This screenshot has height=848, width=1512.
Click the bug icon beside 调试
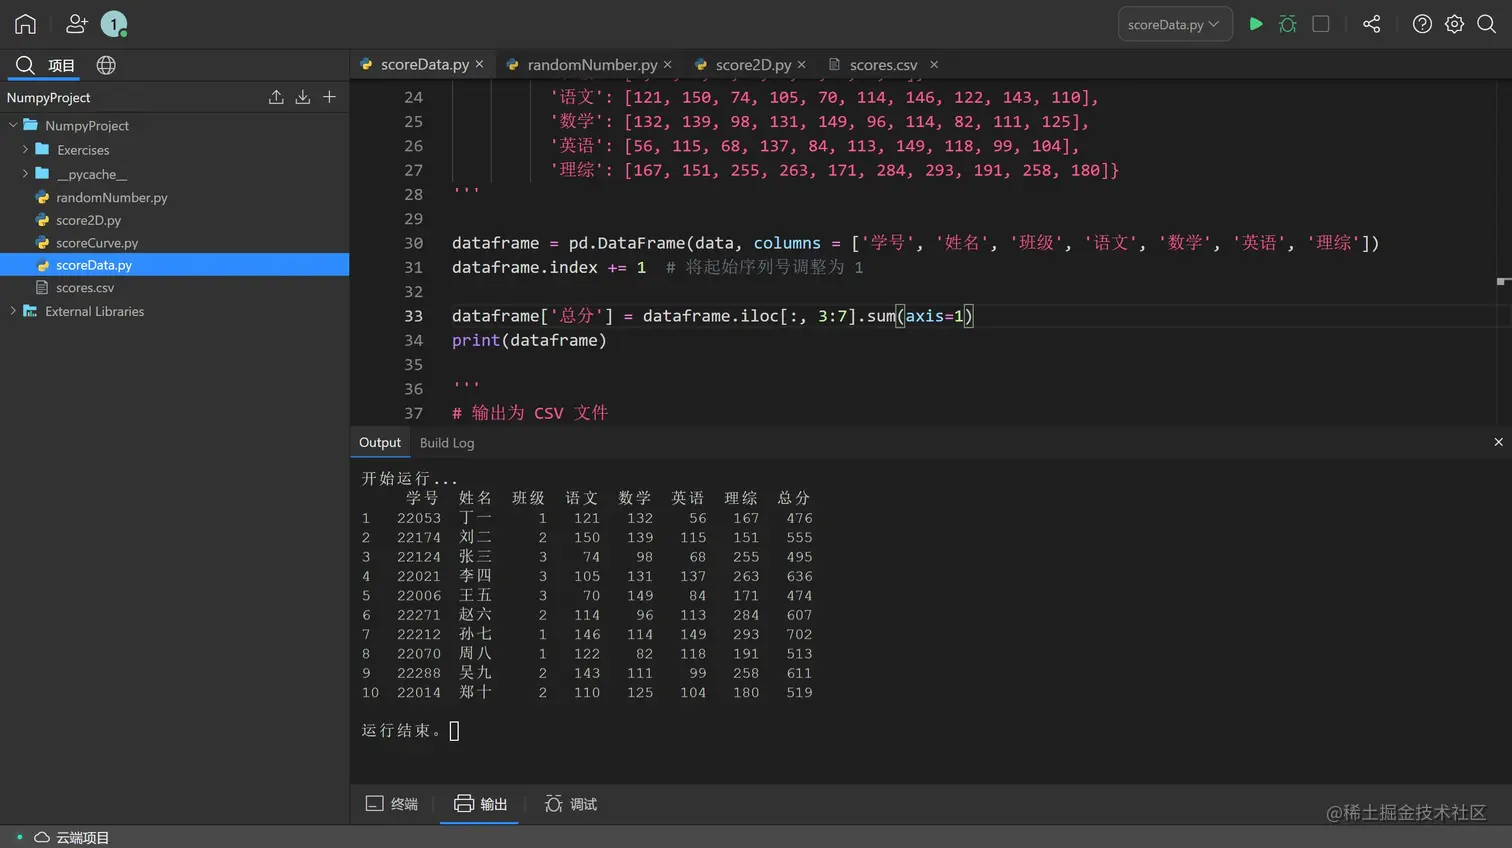tap(553, 803)
